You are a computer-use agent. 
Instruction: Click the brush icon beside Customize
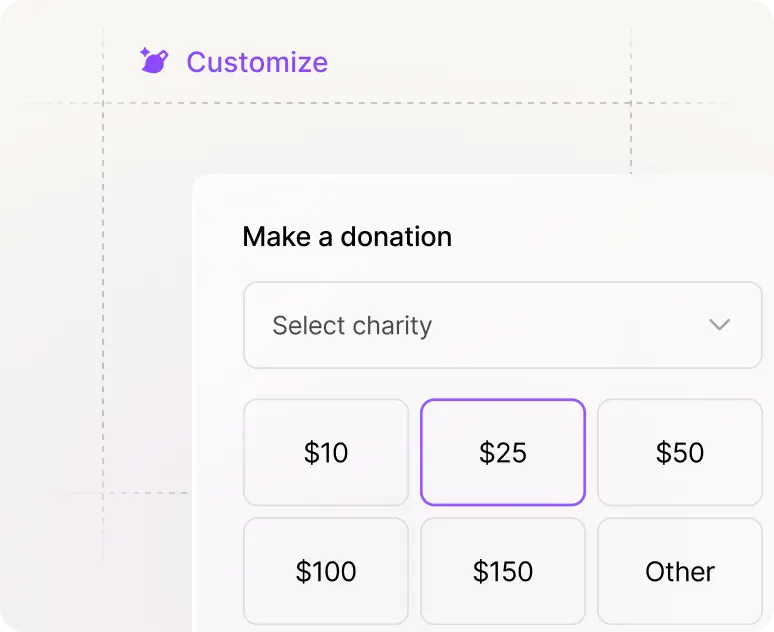click(x=153, y=62)
